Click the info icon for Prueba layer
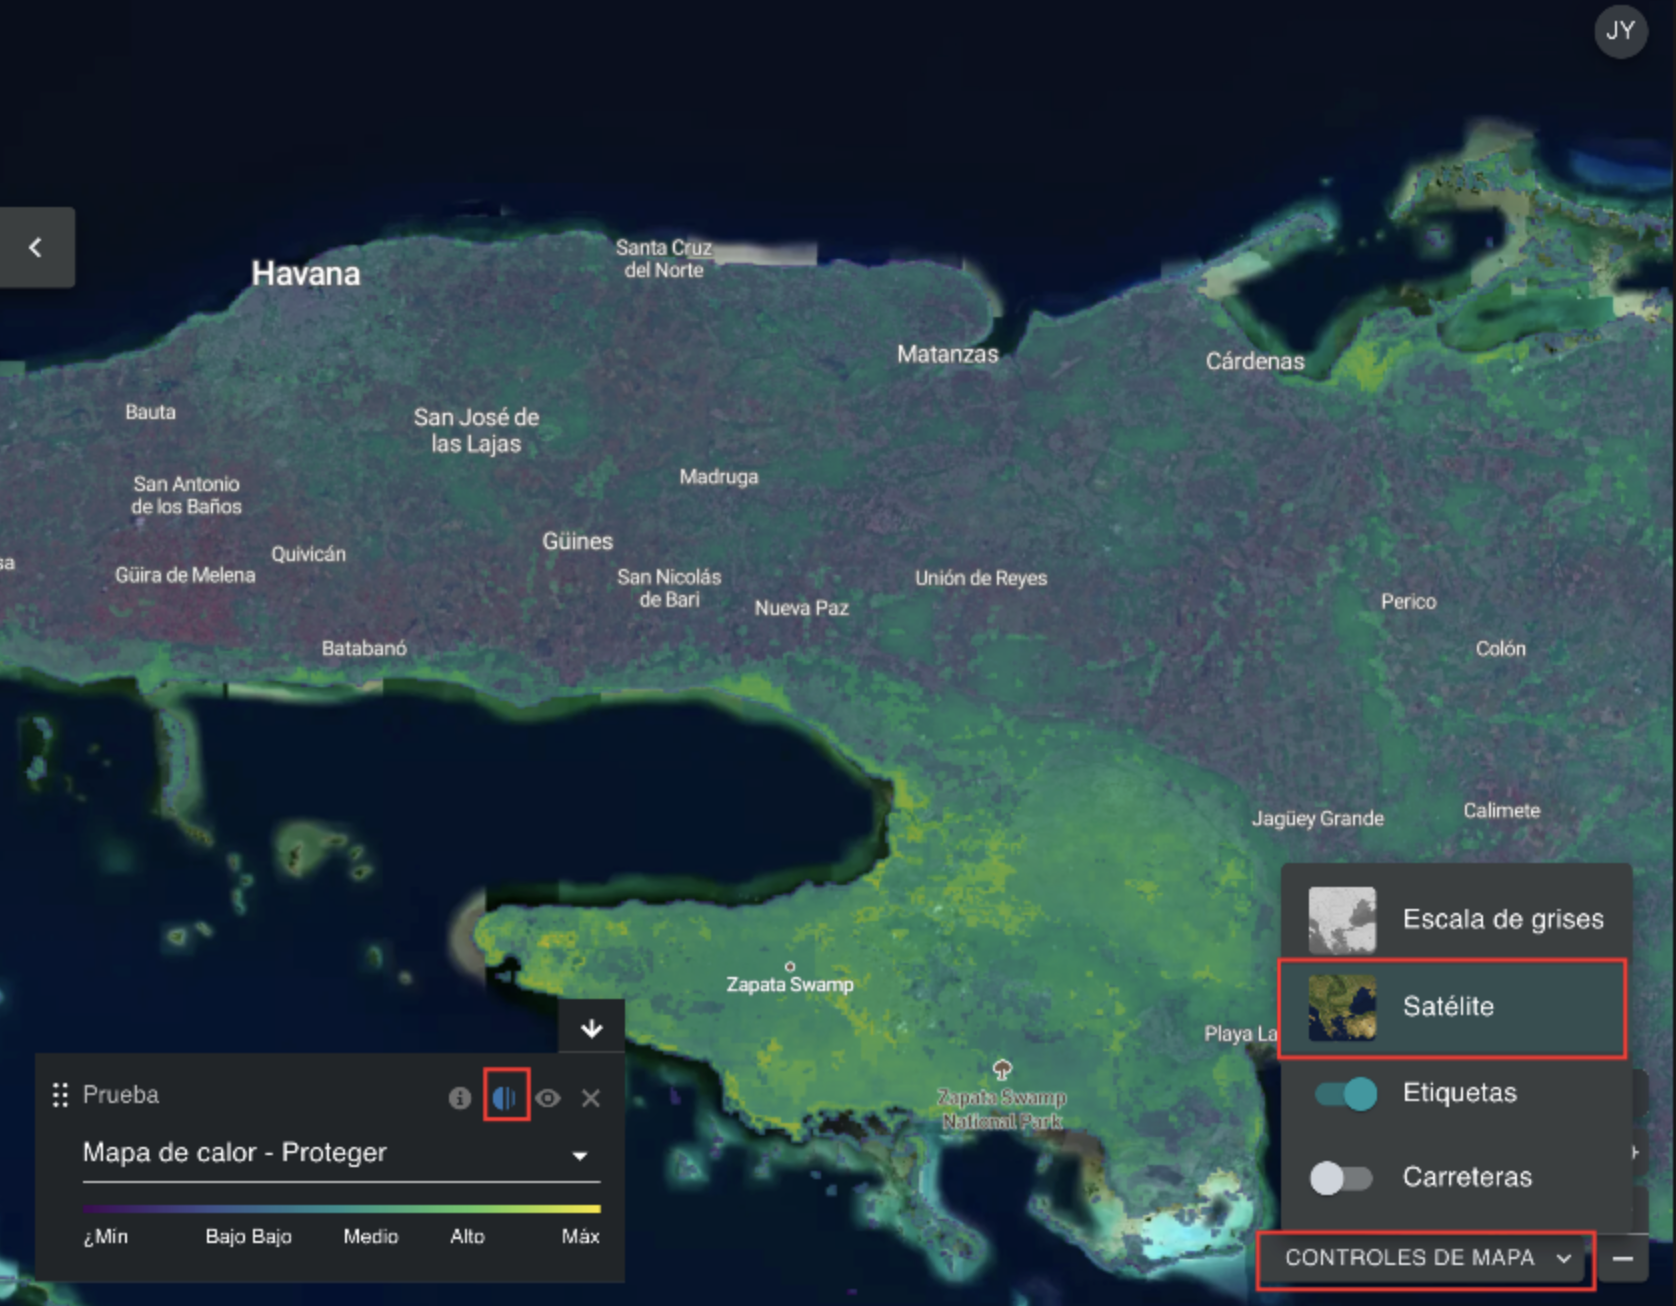 point(460,1098)
